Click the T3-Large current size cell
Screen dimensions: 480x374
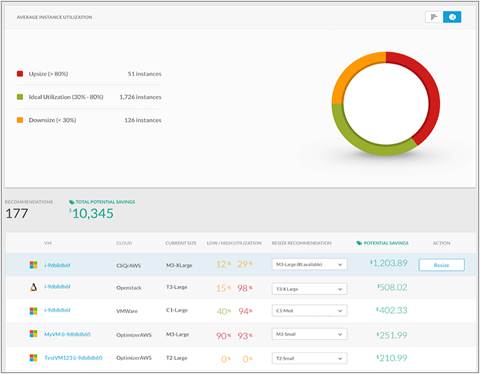[177, 287]
